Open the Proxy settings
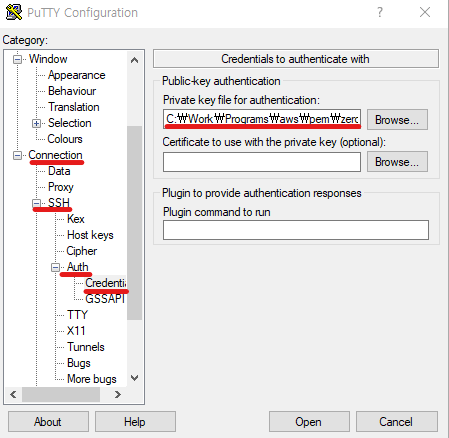This screenshot has height=438, width=449. coord(61,187)
